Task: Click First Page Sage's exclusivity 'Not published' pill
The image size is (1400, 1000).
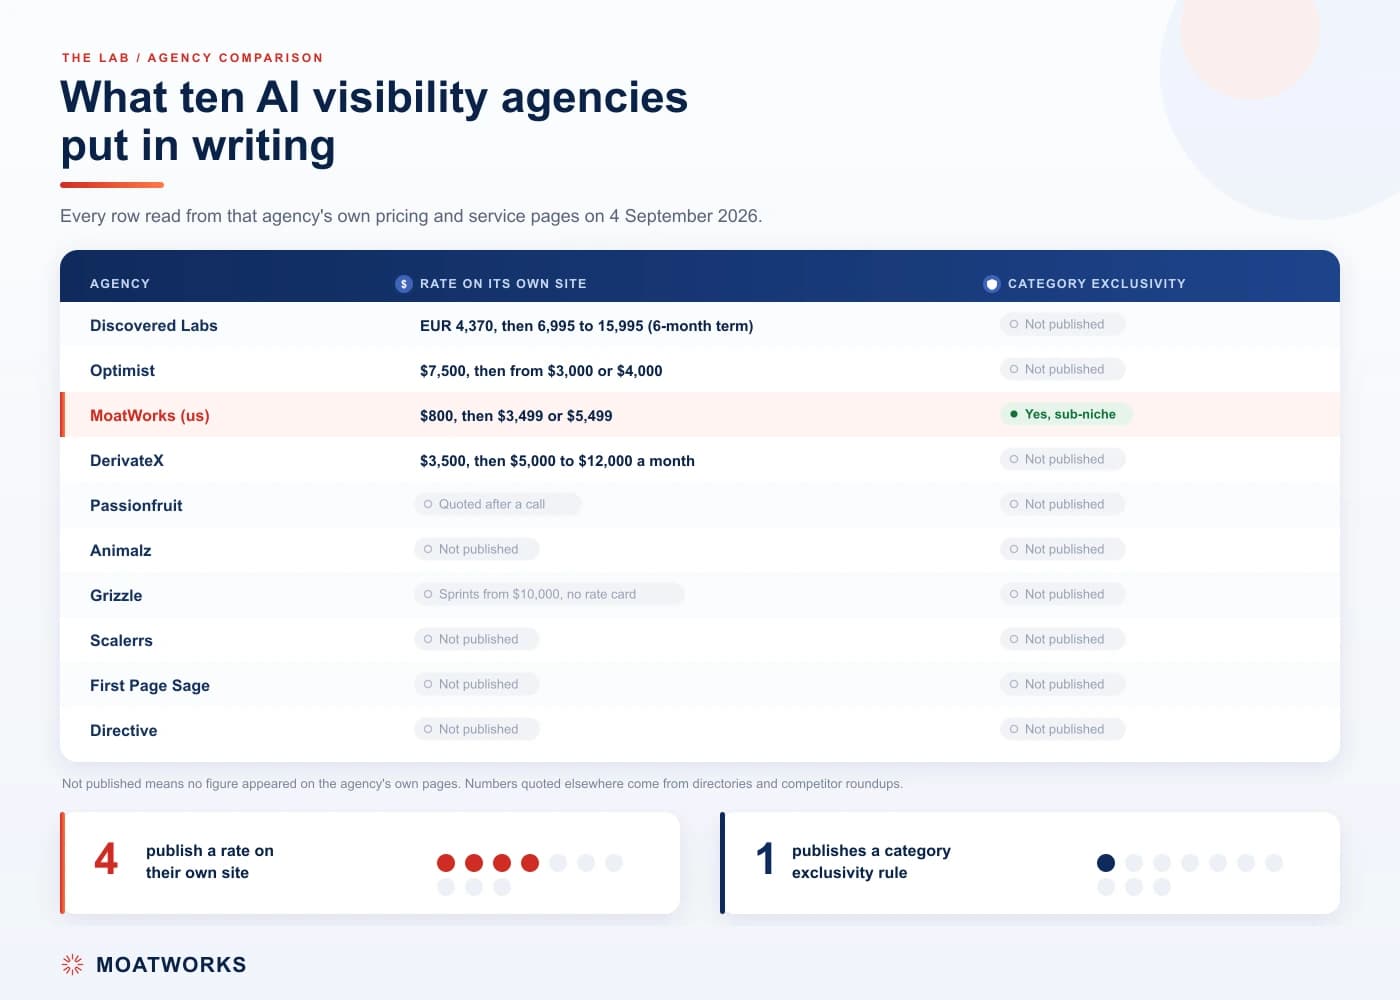Action: click(x=1062, y=684)
